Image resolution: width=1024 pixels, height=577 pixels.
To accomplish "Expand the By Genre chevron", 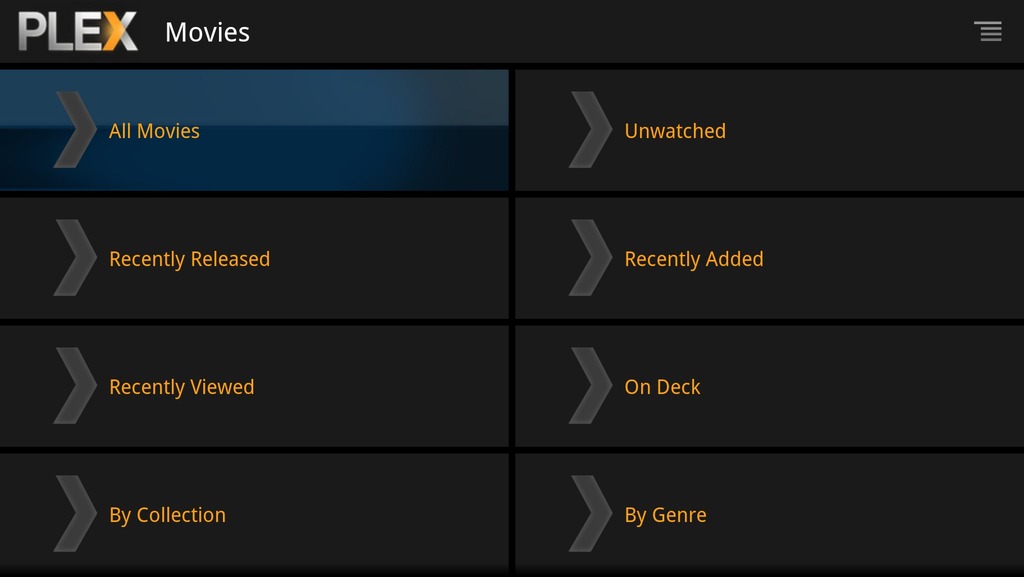I will [590, 514].
